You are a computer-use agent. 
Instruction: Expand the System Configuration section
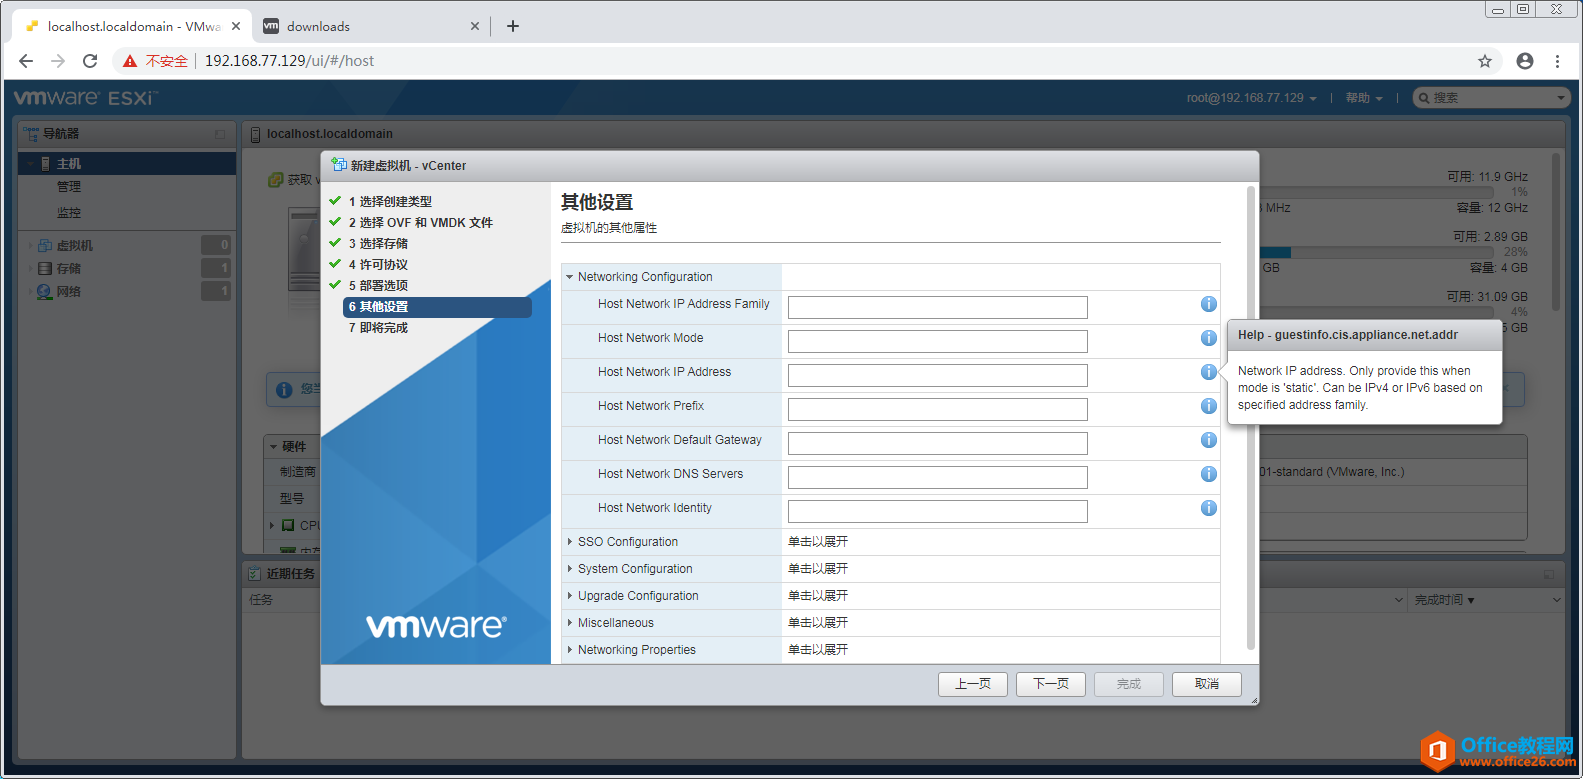click(569, 569)
